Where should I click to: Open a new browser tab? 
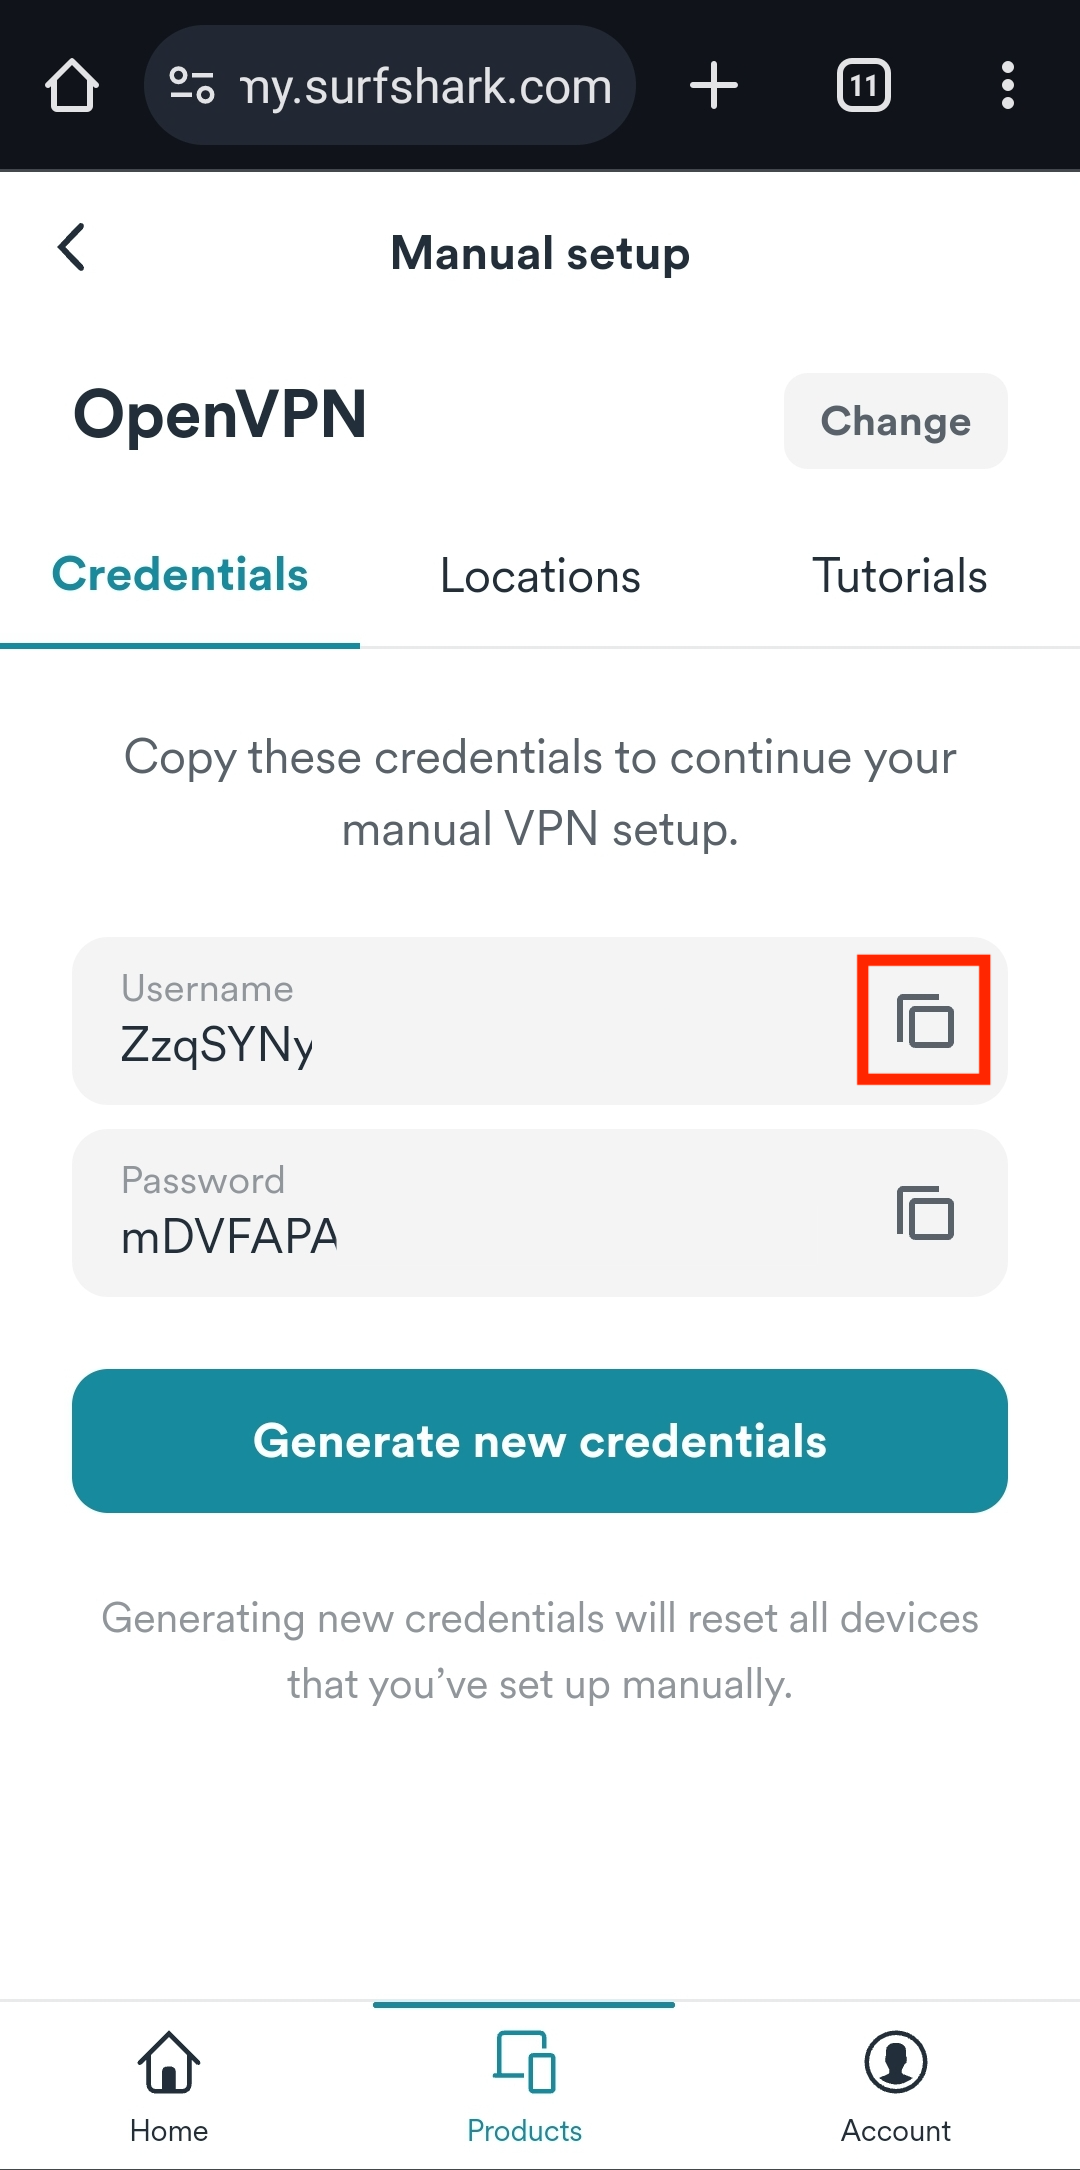(x=714, y=86)
